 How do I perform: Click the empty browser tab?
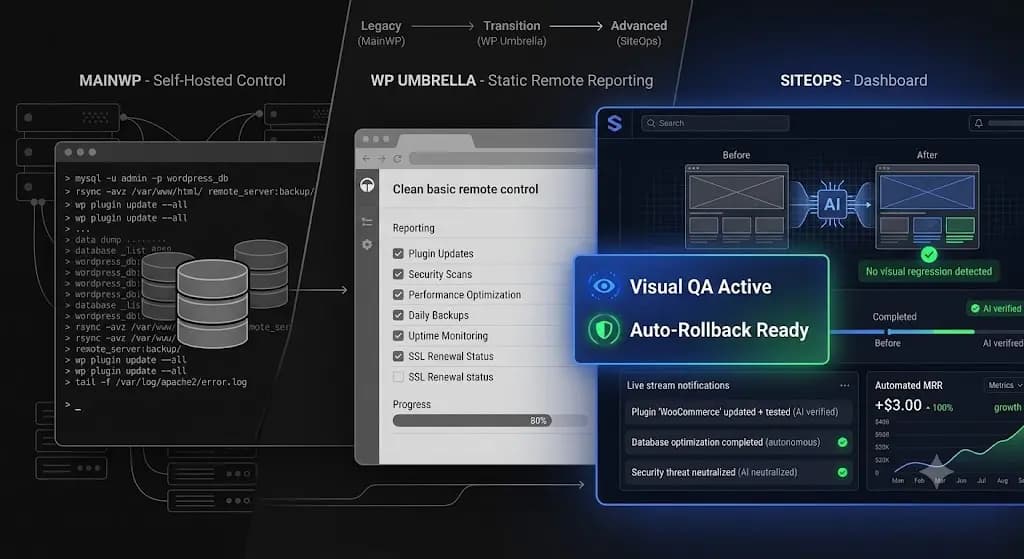[436, 141]
